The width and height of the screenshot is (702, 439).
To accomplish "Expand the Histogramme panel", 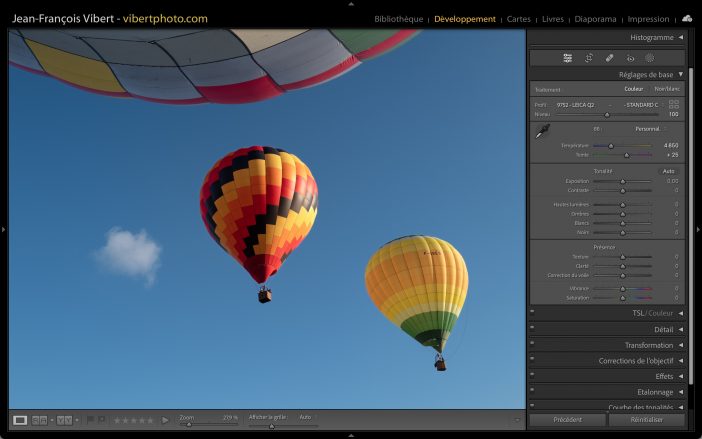I will [680, 37].
